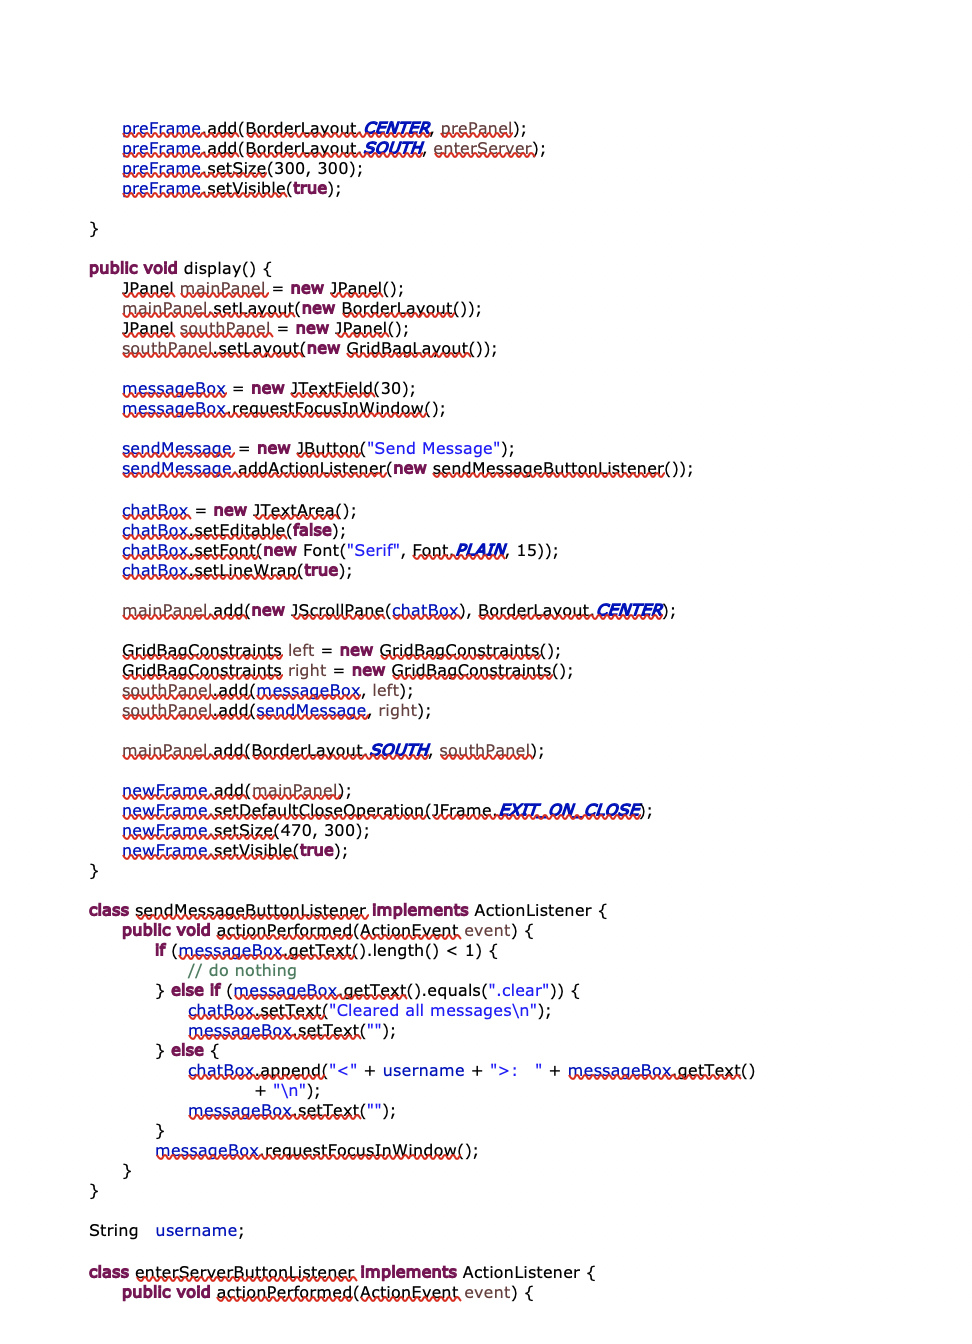The height and width of the screenshot is (1344, 972).
Task: Click the line 'southPanel.add(messageBox, left);'
Action: [x=268, y=691]
